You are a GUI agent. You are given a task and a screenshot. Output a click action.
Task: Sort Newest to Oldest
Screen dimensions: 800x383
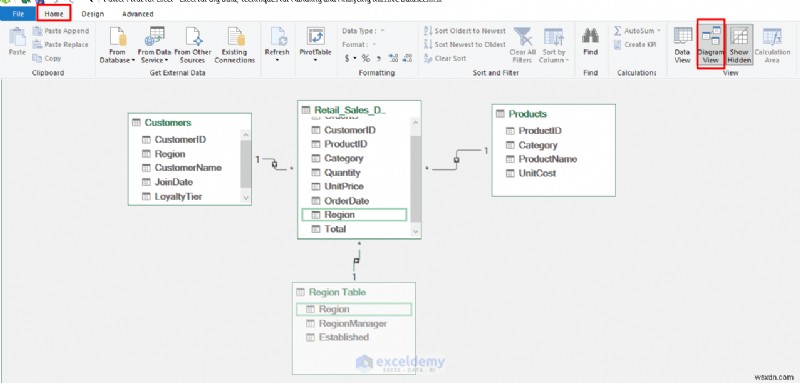click(x=465, y=44)
